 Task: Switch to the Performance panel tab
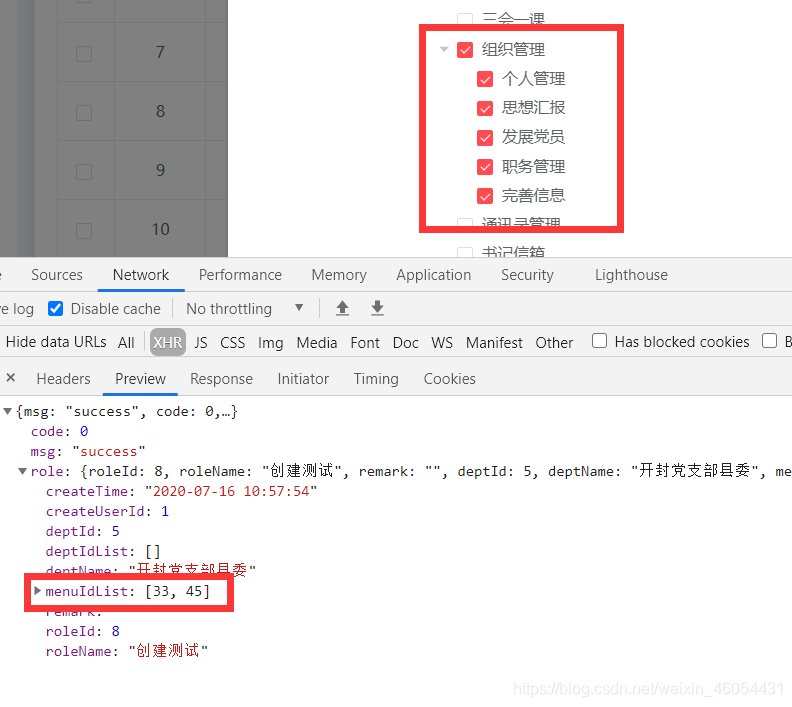pyautogui.click(x=240, y=275)
